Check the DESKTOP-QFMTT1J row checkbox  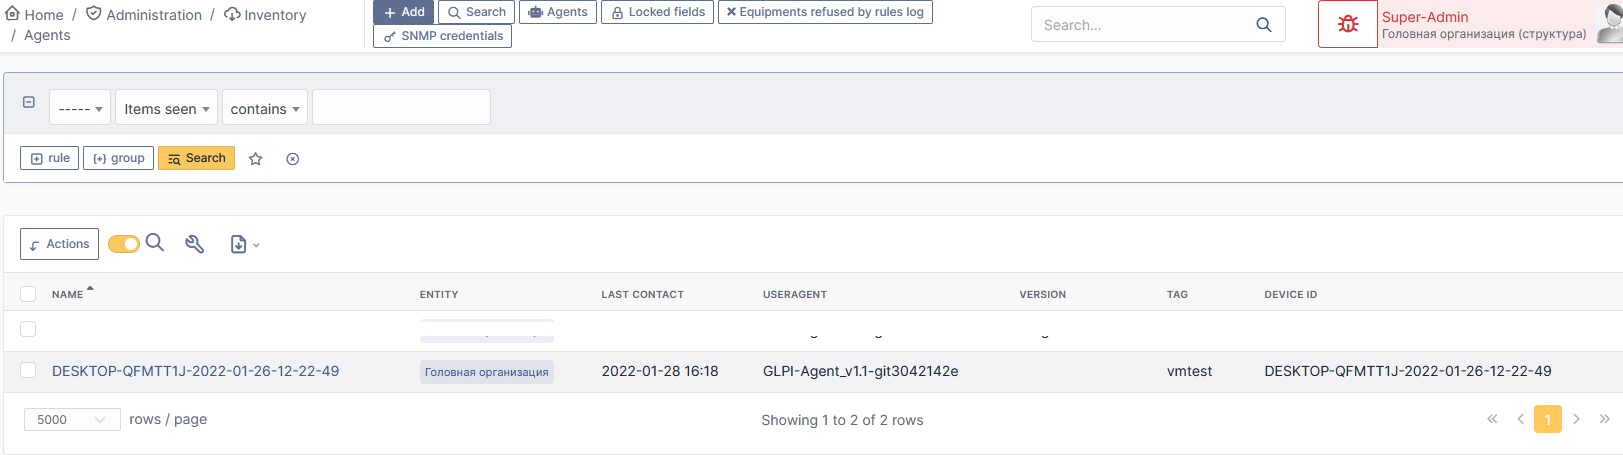pos(28,370)
